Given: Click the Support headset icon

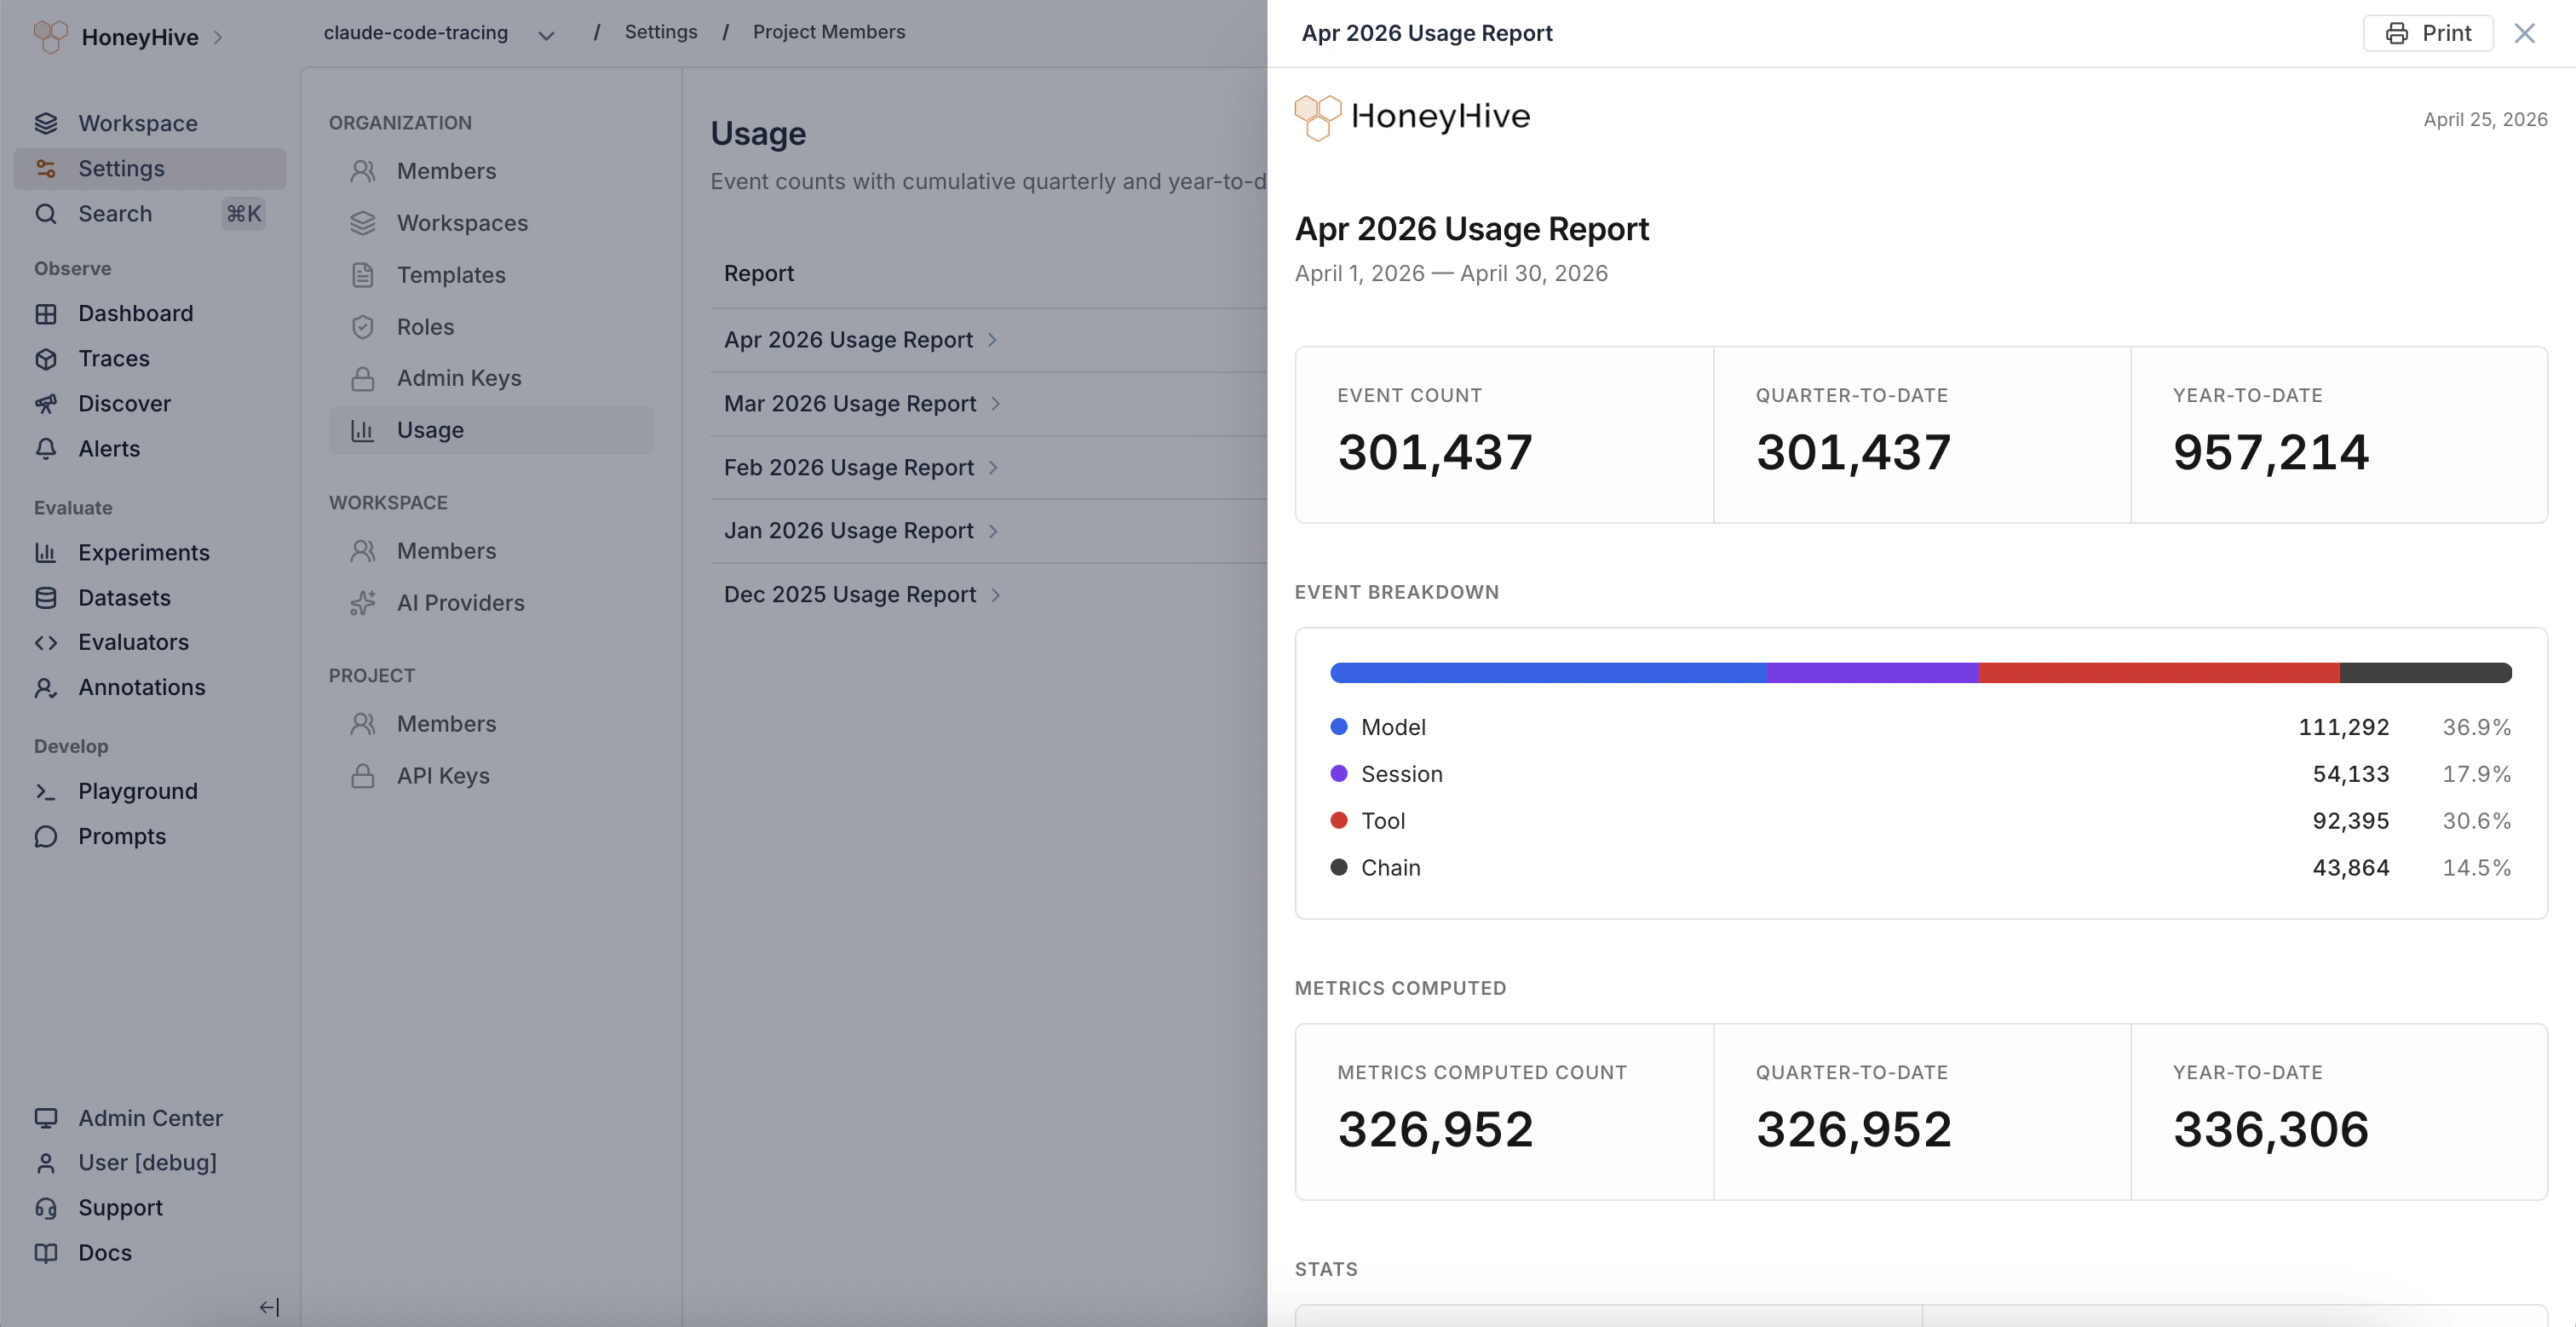Looking at the screenshot, I should [x=46, y=1207].
